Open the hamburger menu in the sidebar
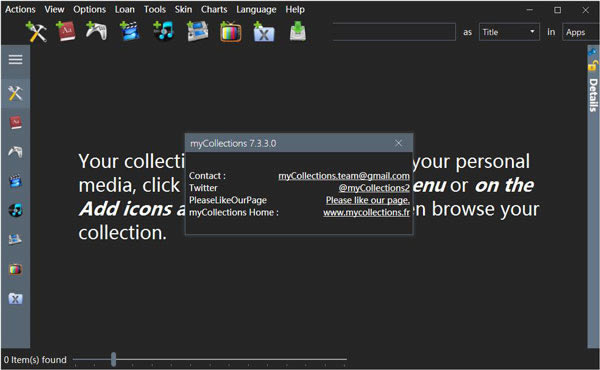Screen dimensions: 600x370 point(15,59)
